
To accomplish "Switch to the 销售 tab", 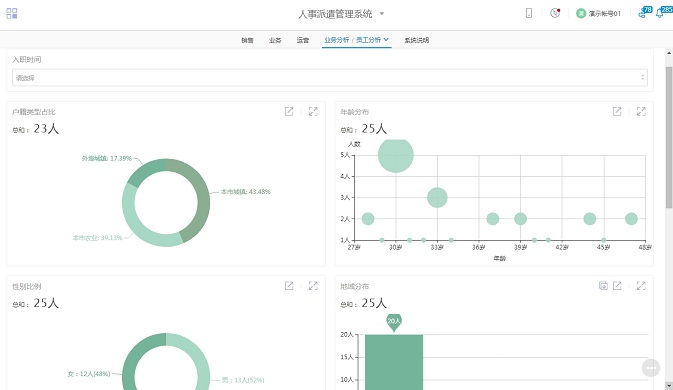I will click(247, 40).
